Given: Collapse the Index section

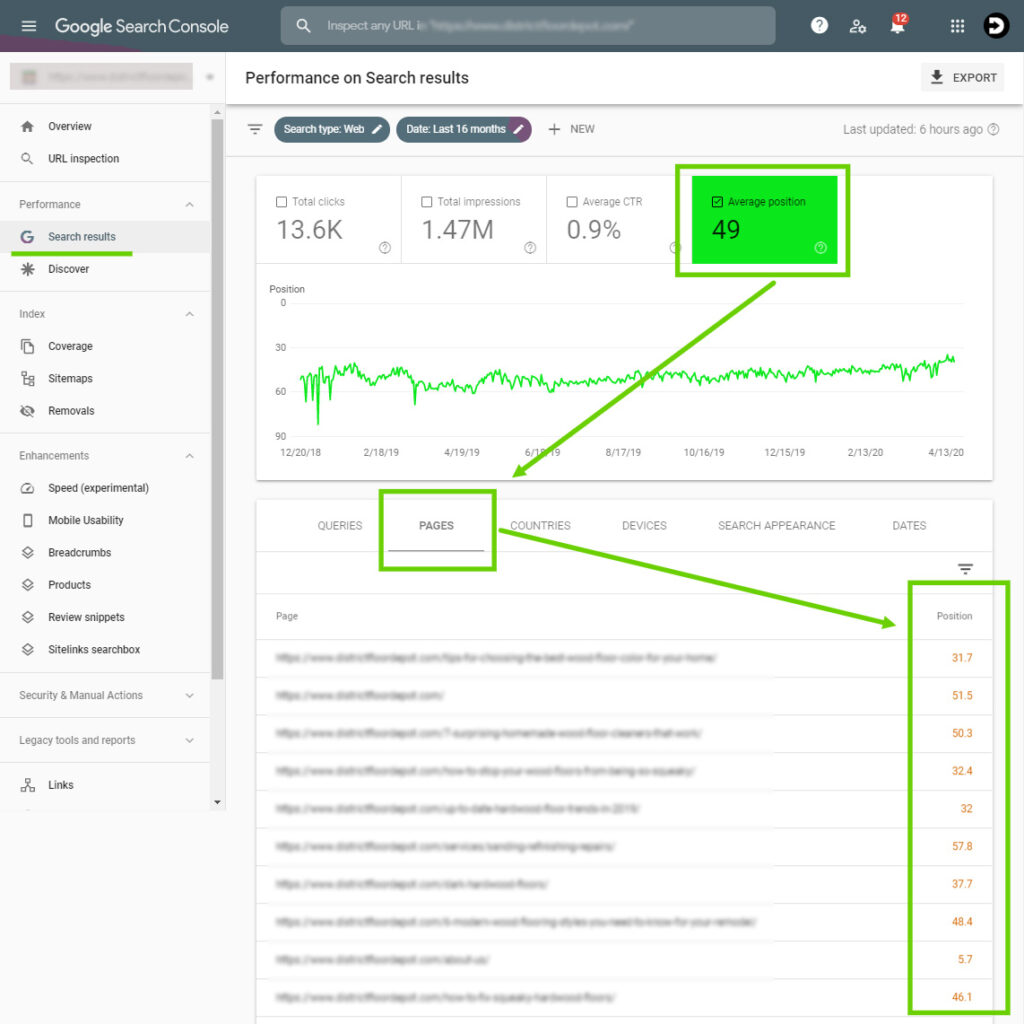Looking at the screenshot, I should 189,314.
